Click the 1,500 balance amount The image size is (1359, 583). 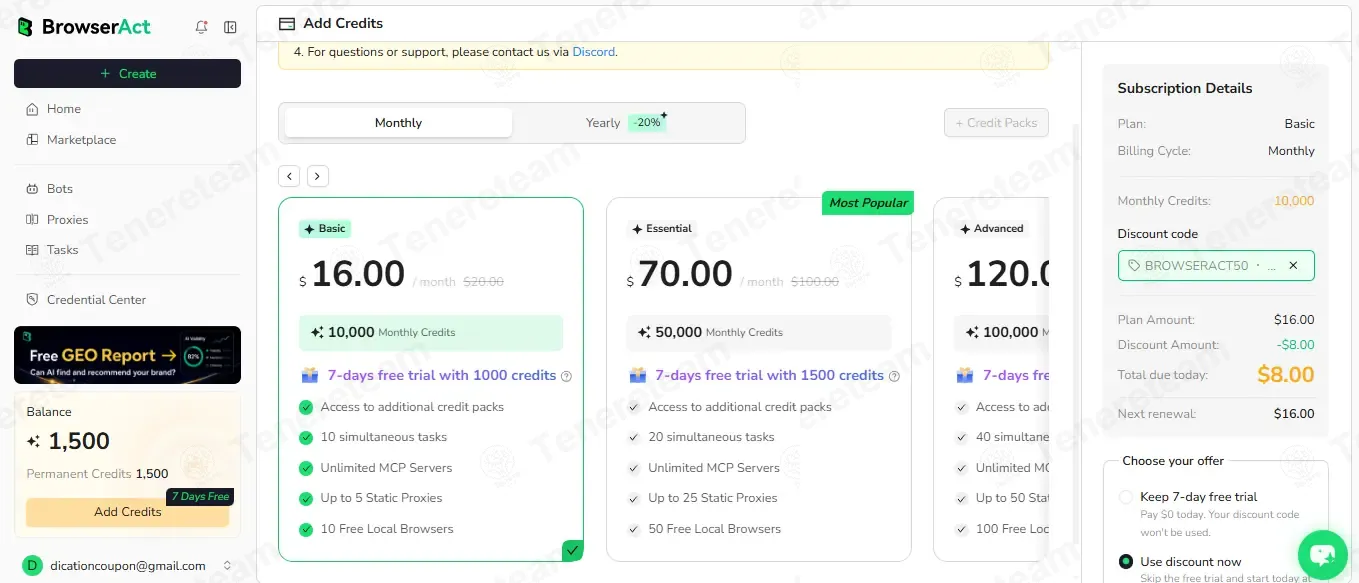coord(79,441)
